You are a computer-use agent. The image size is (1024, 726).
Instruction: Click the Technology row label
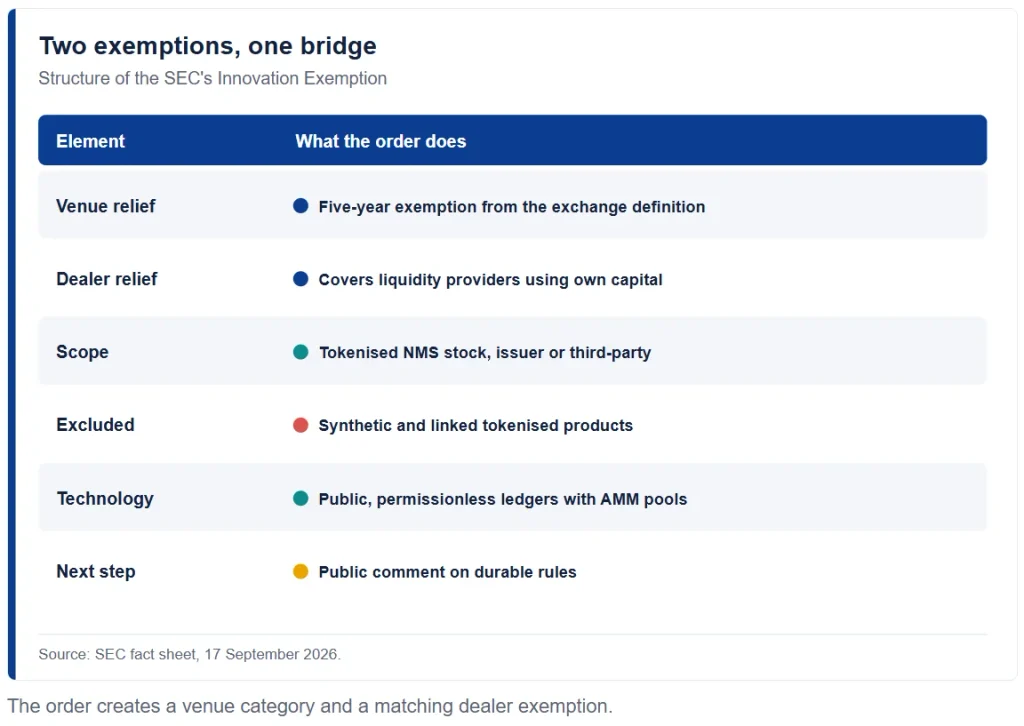(x=105, y=499)
